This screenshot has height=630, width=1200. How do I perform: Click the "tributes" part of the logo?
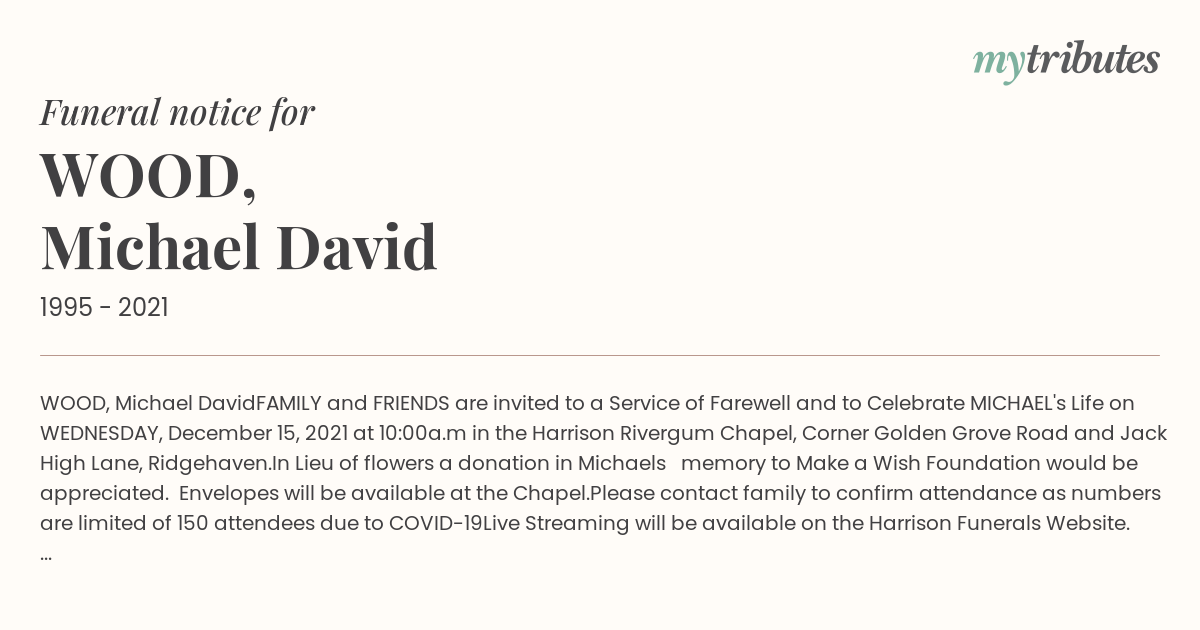[x=1092, y=60]
